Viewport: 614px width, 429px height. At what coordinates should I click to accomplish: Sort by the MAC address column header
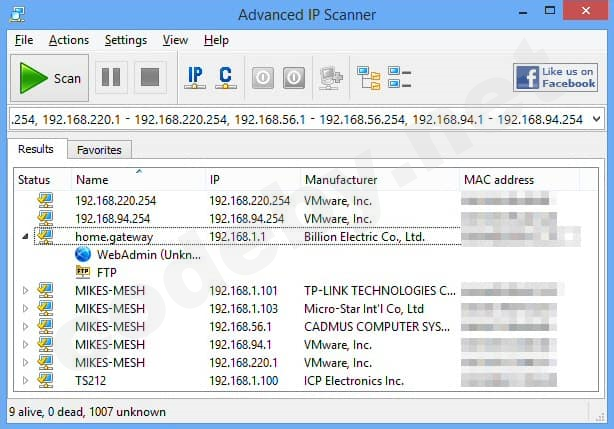point(519,180)
